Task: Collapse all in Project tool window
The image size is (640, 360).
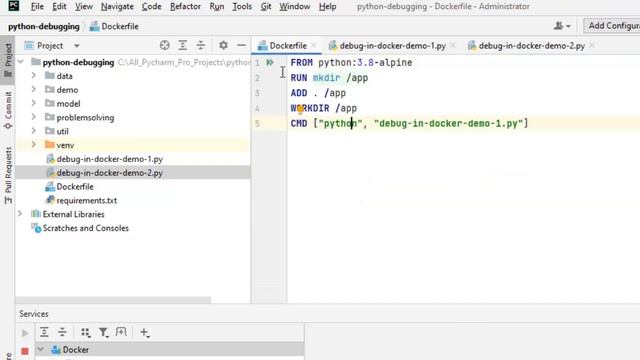Action: point(200,45)
